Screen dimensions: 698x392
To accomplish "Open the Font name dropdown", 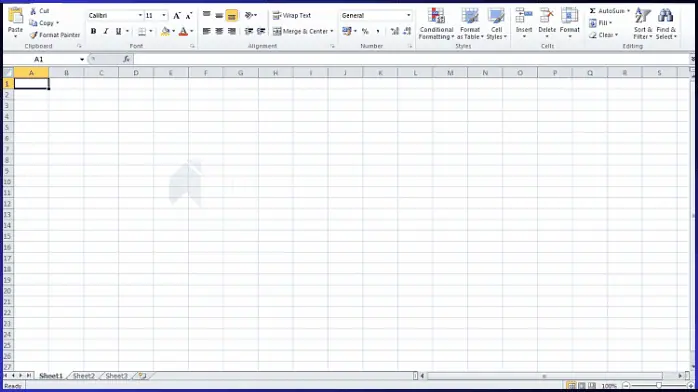I will [x=140, y=16].
